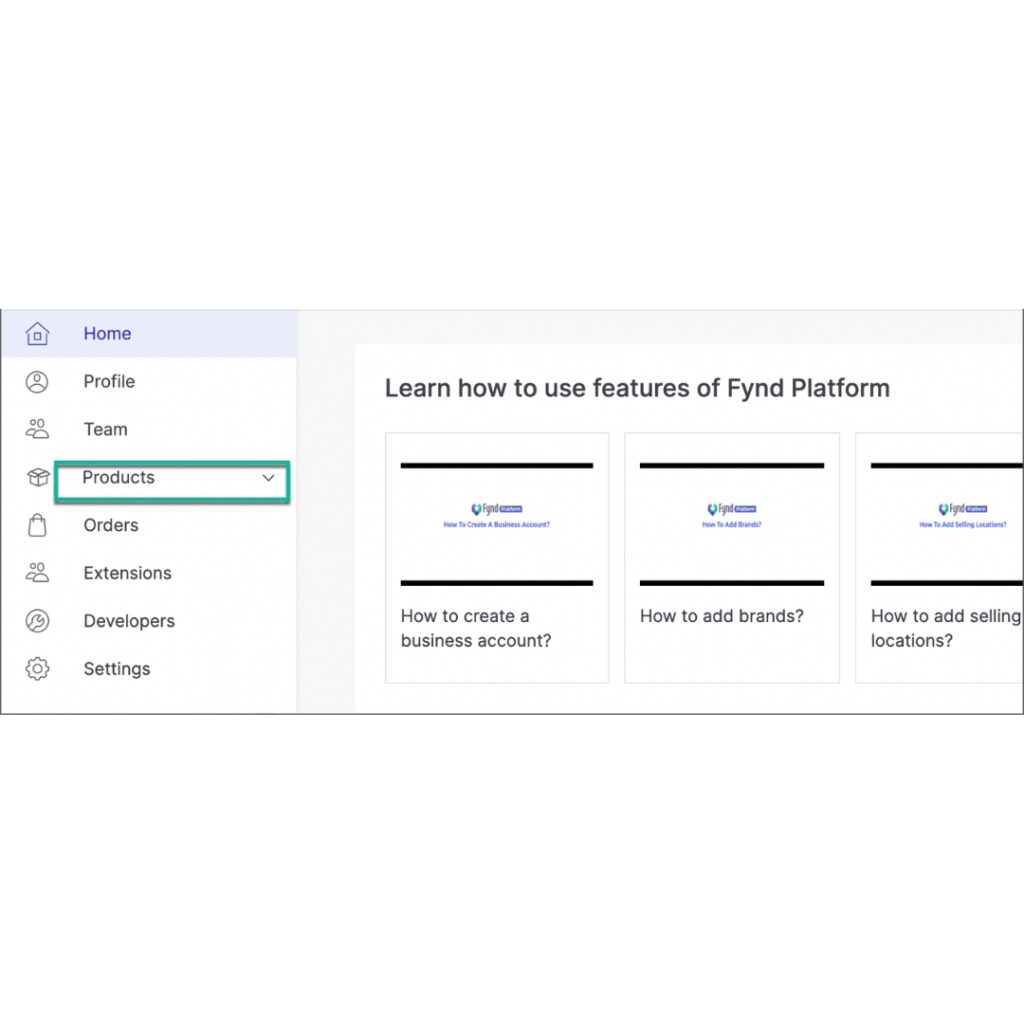The image size is (1024, 1024).
Task: Click the Home house icon in sidebar
Action: pos(37,334)
